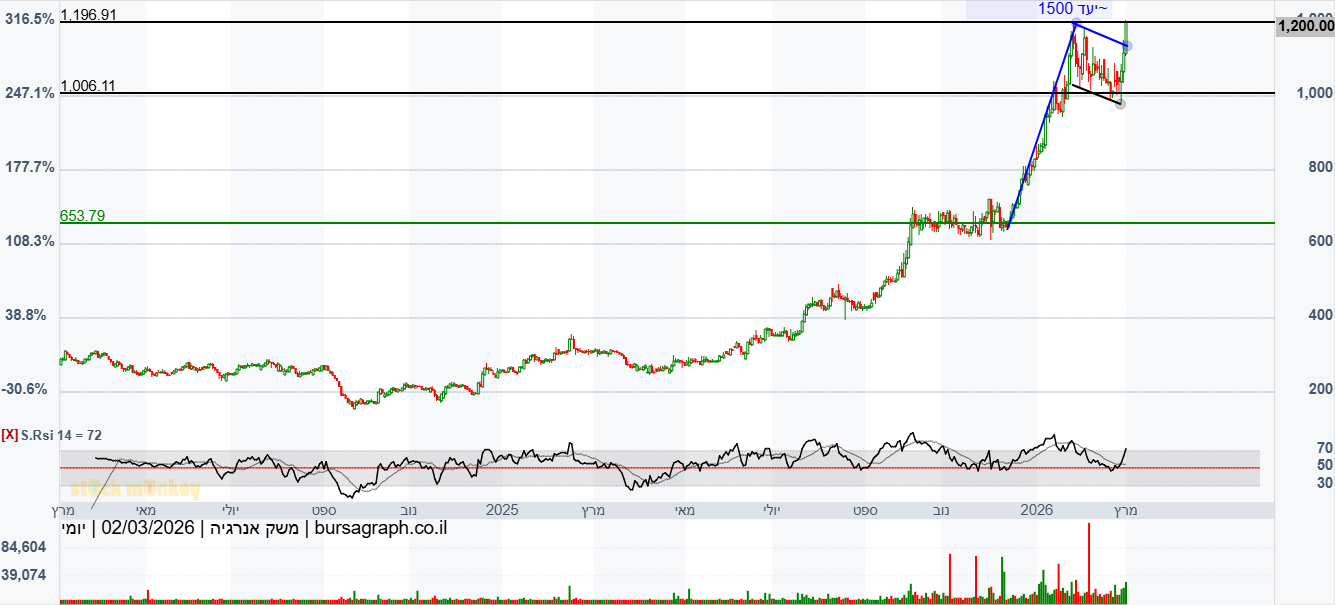Click the chart date 02/03/2026

pos(150,527)
